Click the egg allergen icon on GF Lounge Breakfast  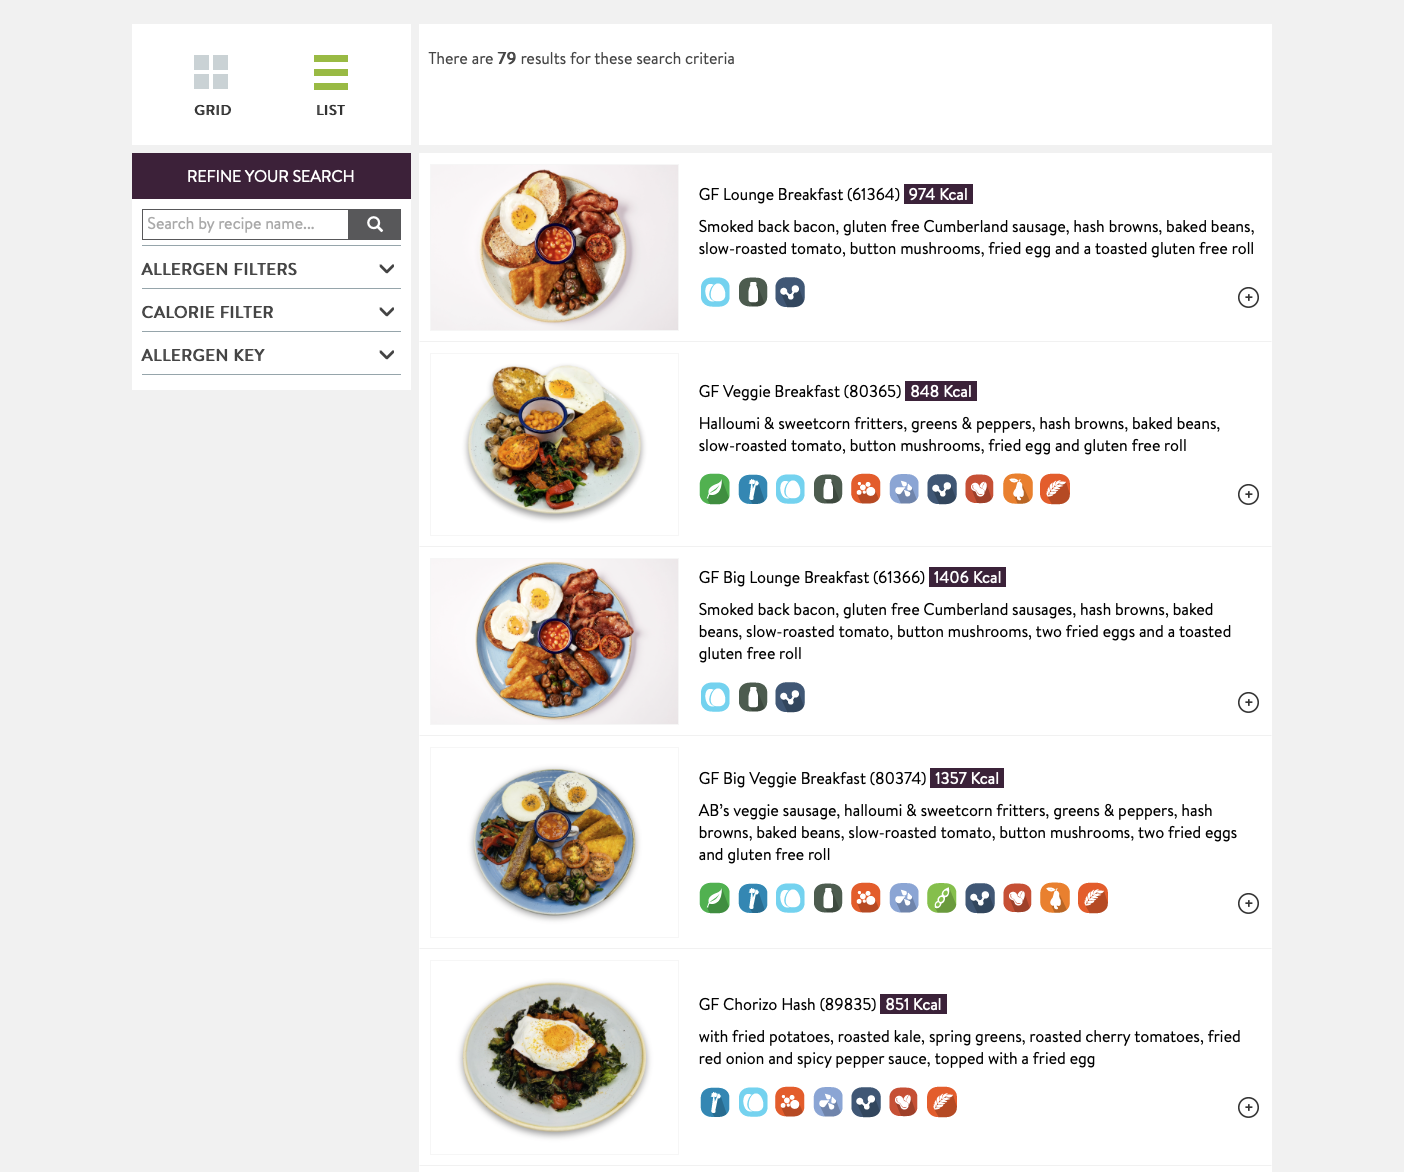tap(715, 292)
